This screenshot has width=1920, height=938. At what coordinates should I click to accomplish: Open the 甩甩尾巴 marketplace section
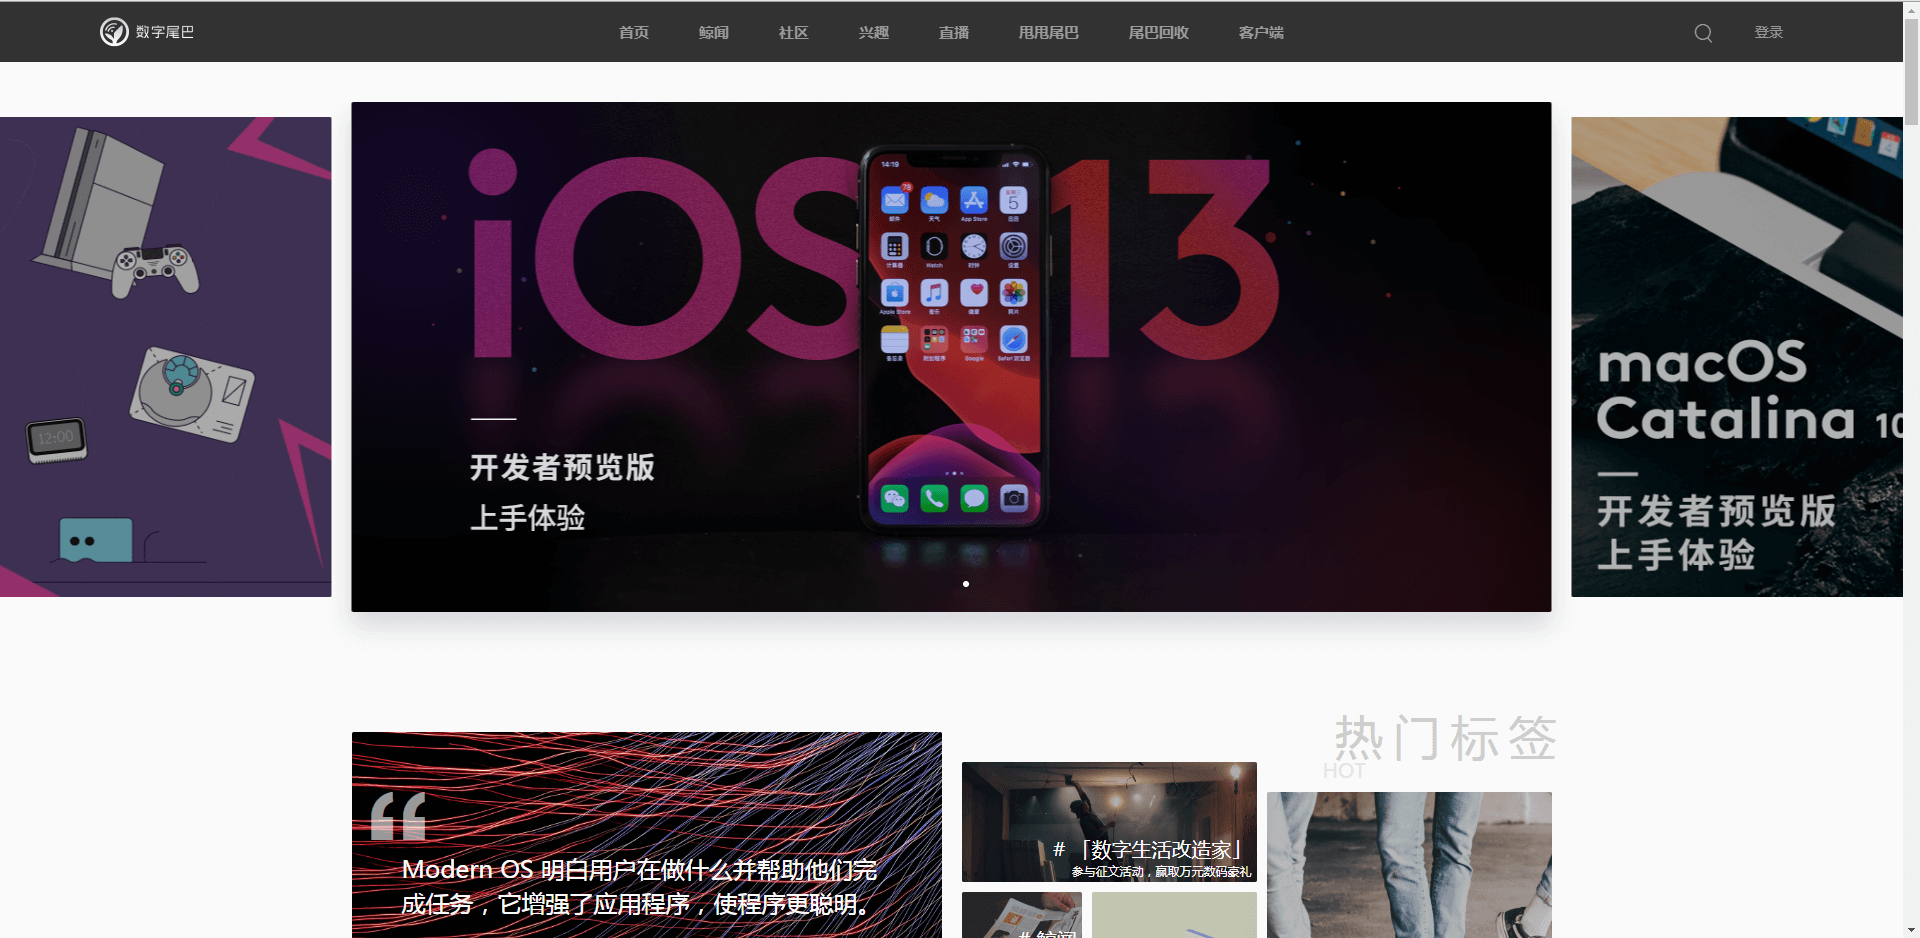click(1047, 32)
